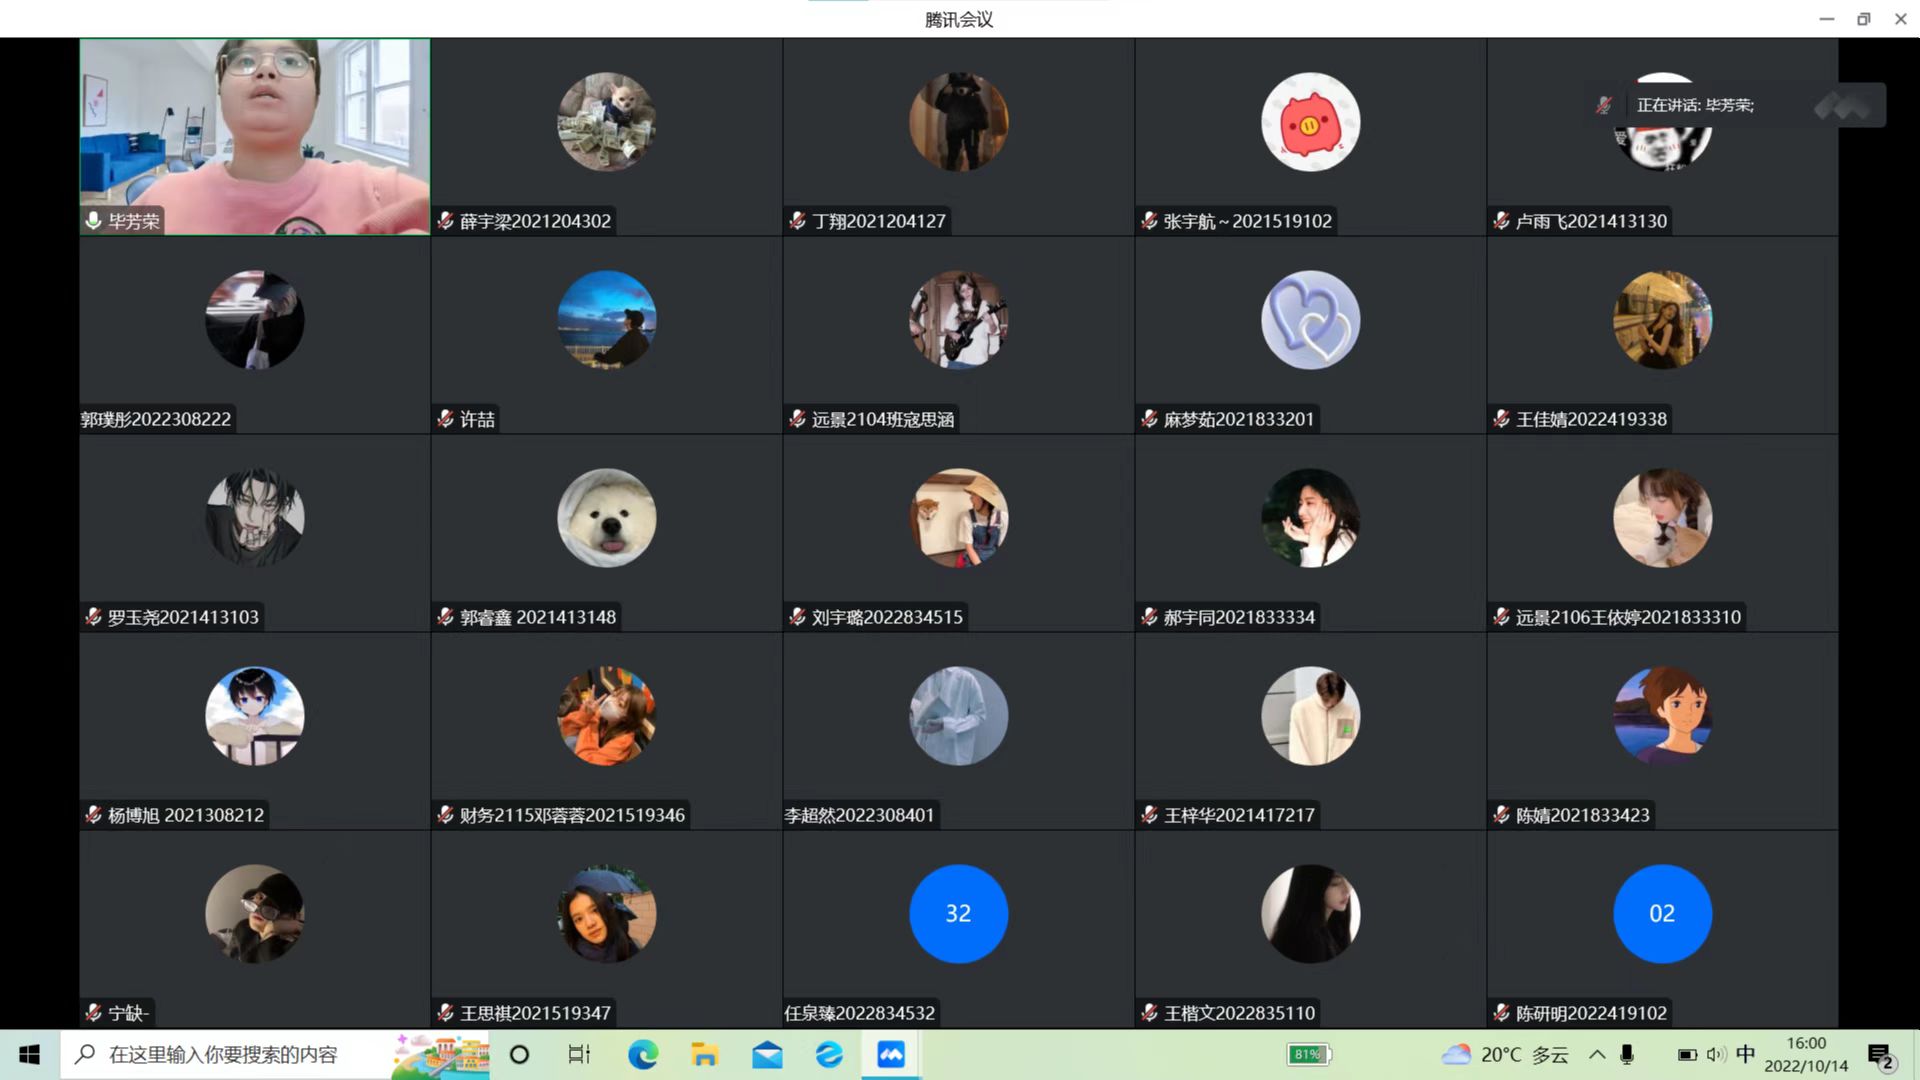Select 薛宇梁's dog avatar
This screenshot has height=1080, width=1920.
(607, 122)
